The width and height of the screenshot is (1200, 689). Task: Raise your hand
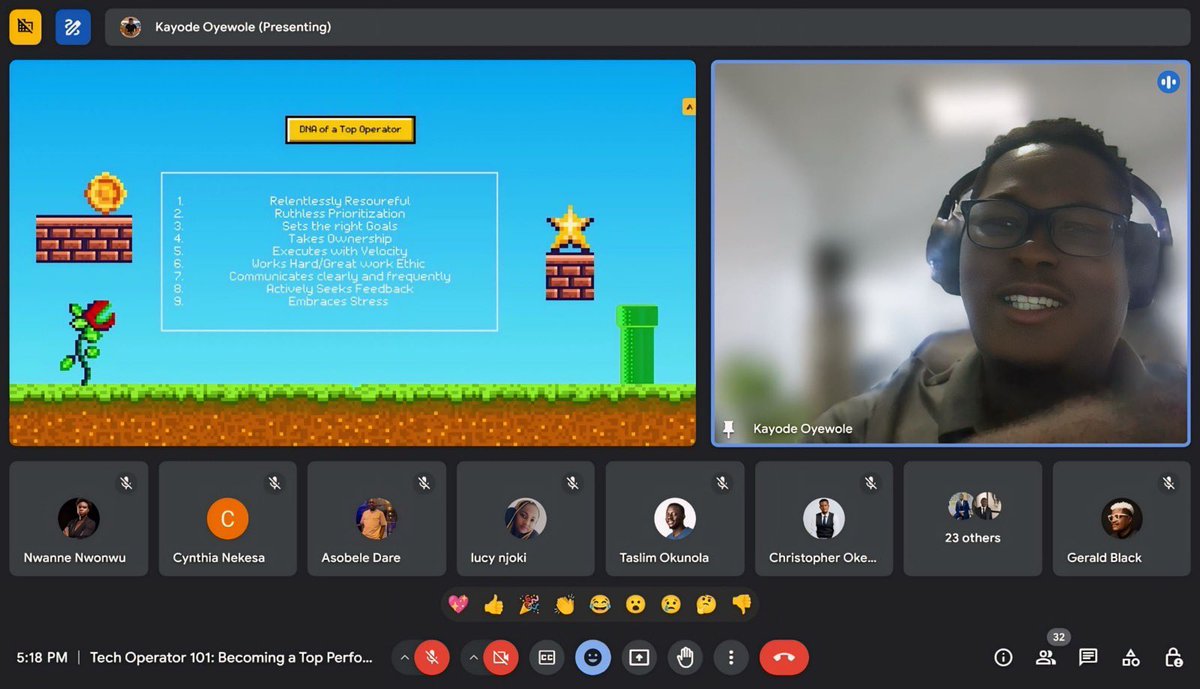685,657
